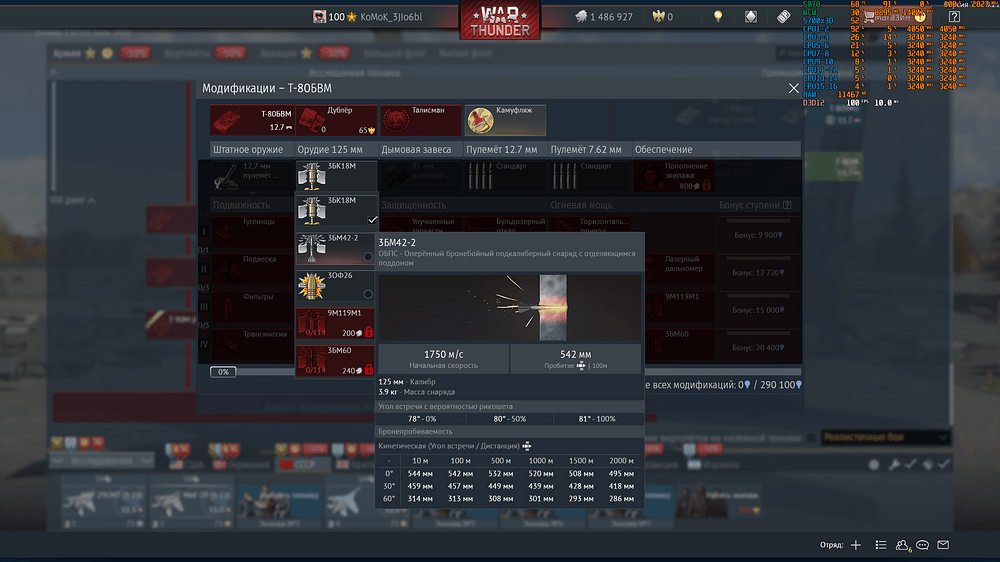1000x562 pixels.
Task: Click the locked 9М119М1 shell in dropdown
Action: (x=335, y=323)
